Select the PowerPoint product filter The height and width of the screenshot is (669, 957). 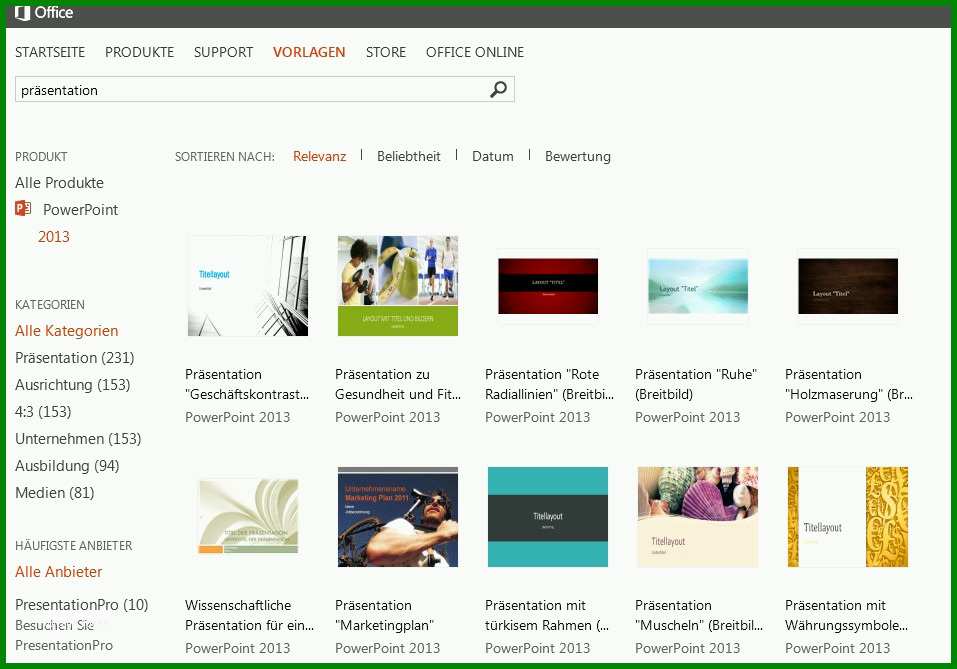[80, 209]
